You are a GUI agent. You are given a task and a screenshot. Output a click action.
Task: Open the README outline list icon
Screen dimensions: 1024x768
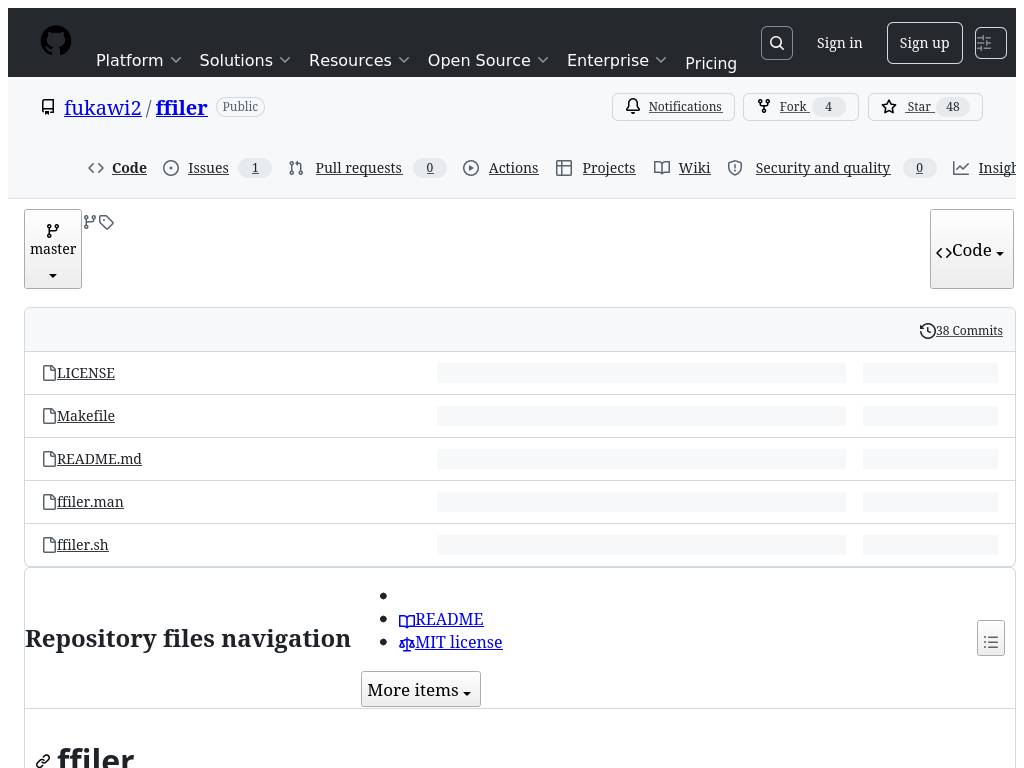click(x=991, y=638)
